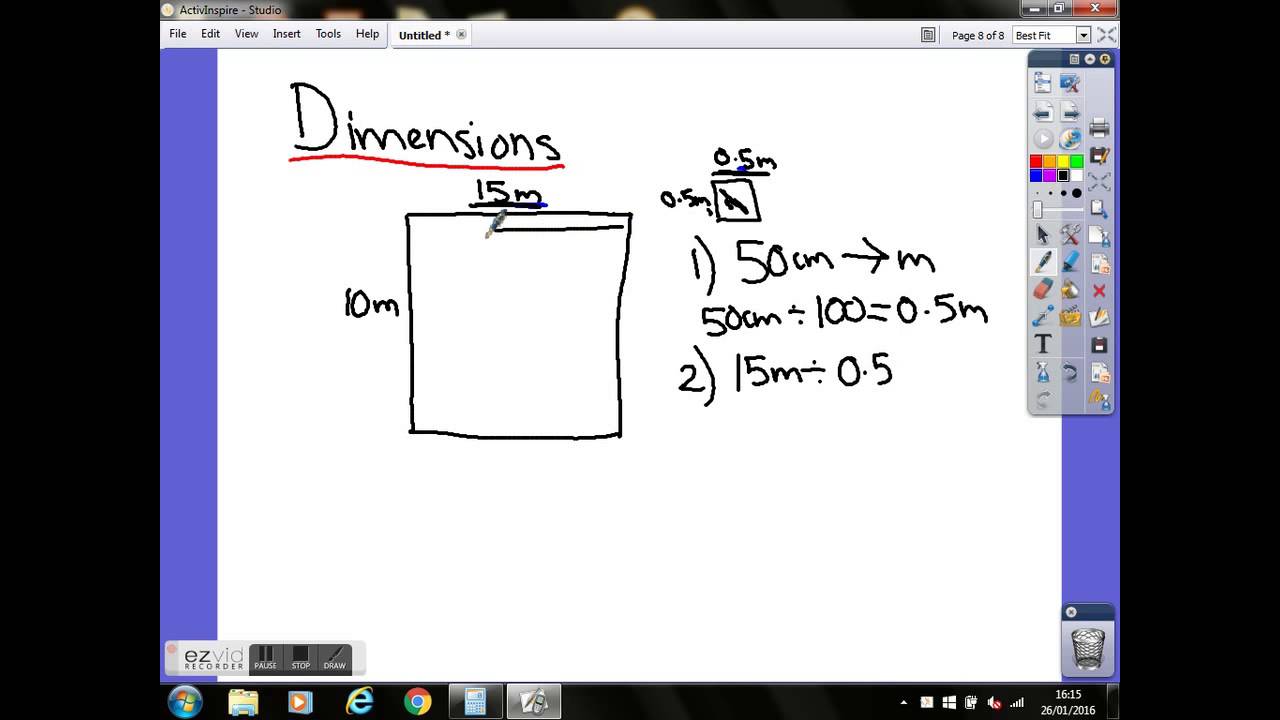This screenshot has width=1280, height=720.
Task: Choose the largest pen width dot
Action: coord(1076,193)
